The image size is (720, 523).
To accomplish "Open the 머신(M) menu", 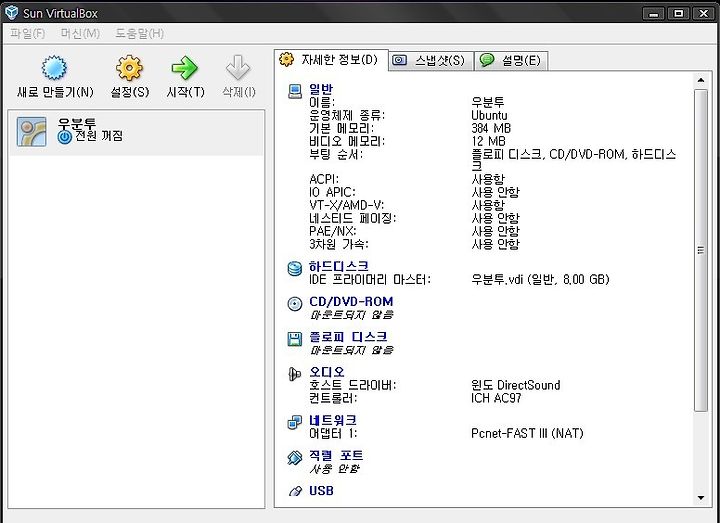I will pos(80,34).
